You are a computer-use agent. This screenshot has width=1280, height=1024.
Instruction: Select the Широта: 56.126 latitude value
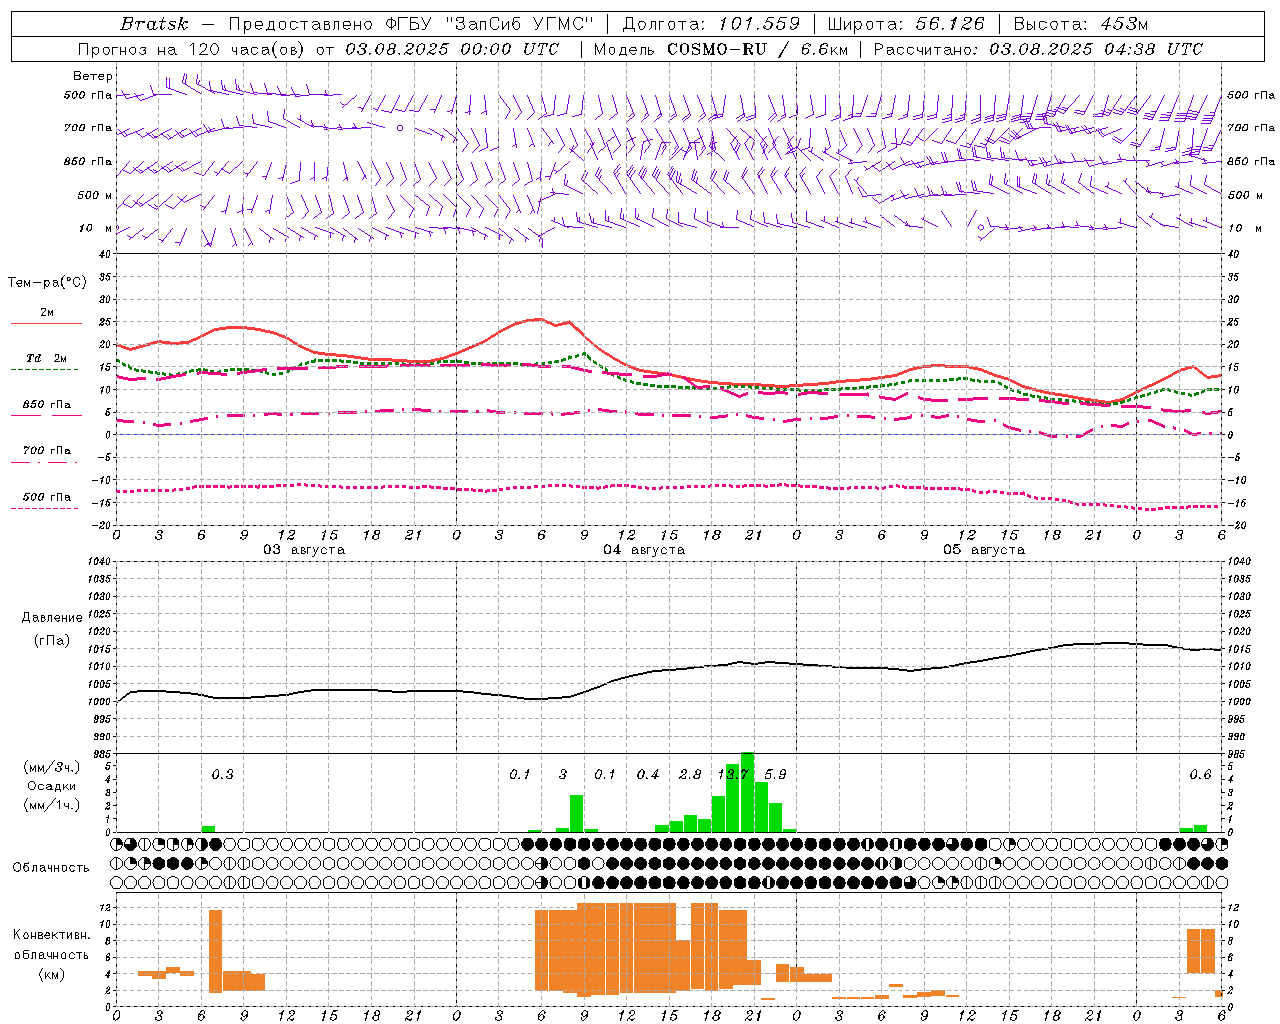click(906, 24)
